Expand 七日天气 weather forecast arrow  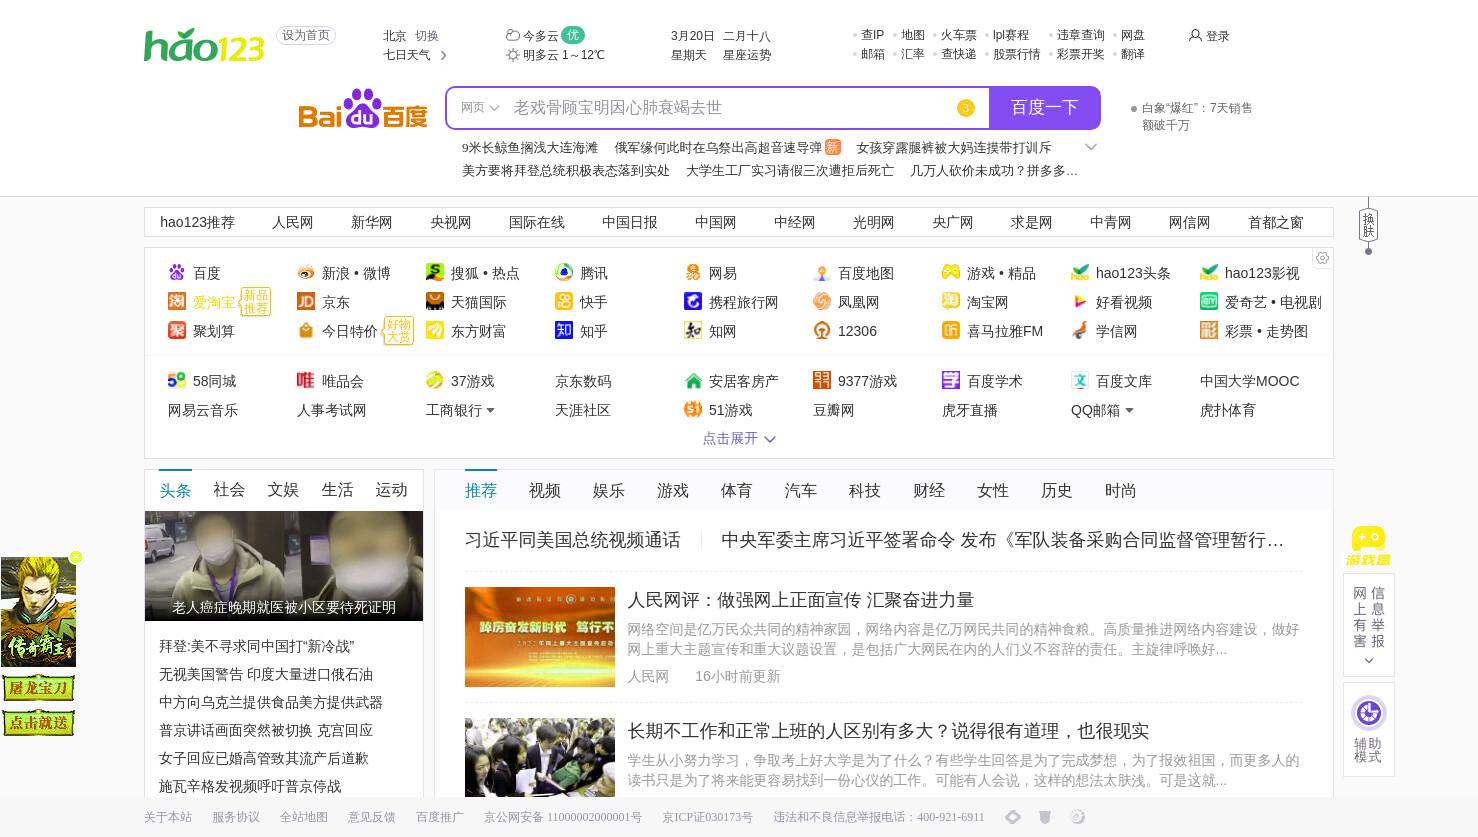point(443,55)
